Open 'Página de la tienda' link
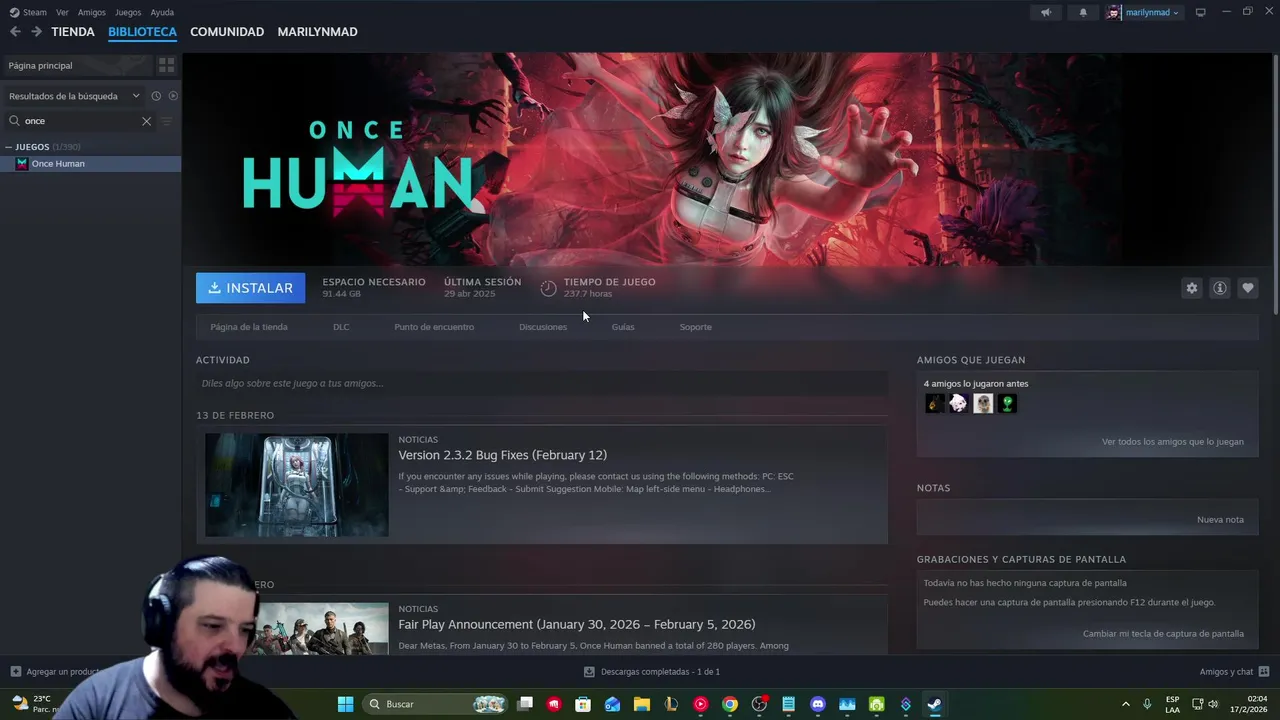The height and width of the screenshot is (720, 1280). point(249,327)
